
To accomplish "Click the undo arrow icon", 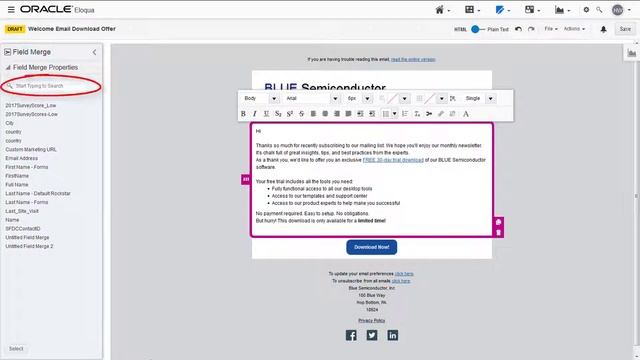I will [518, 29].
